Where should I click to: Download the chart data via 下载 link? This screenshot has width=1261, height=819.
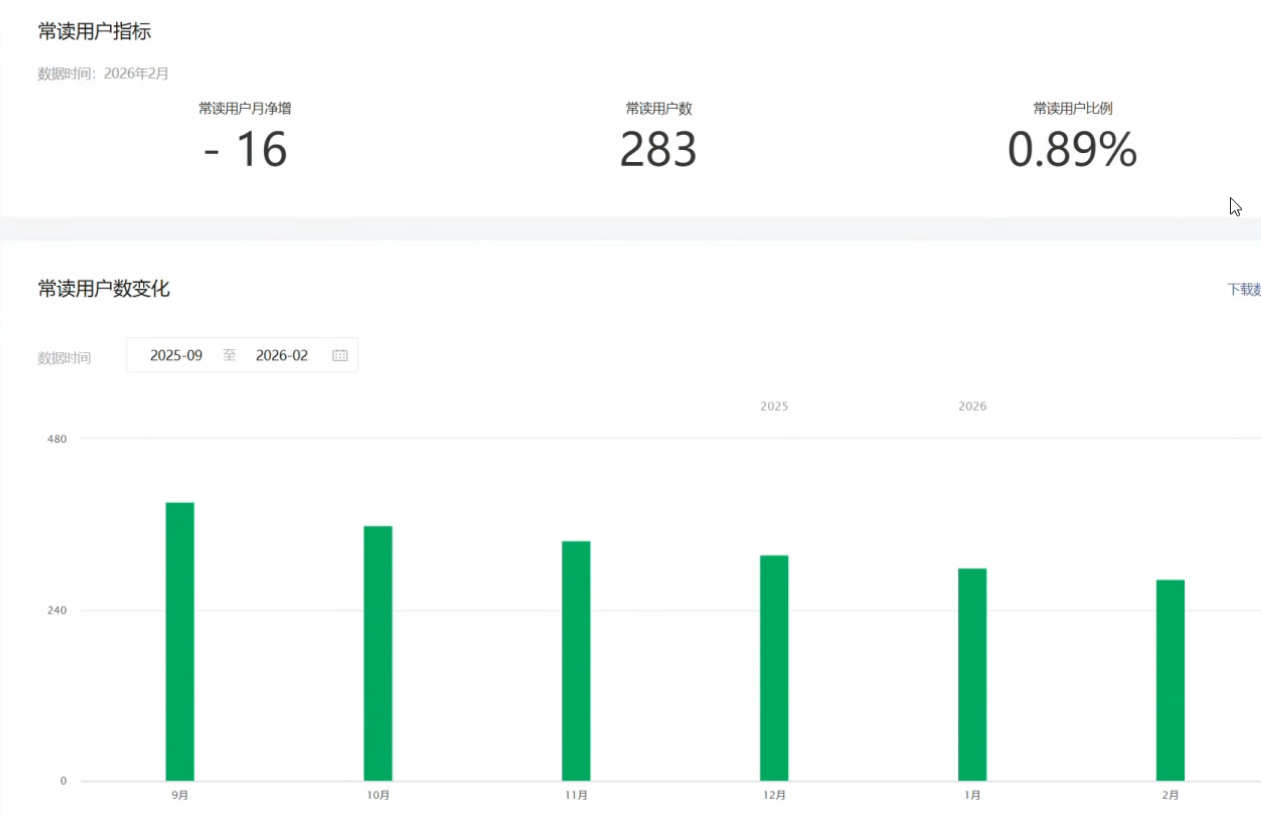click(1243, 289)
